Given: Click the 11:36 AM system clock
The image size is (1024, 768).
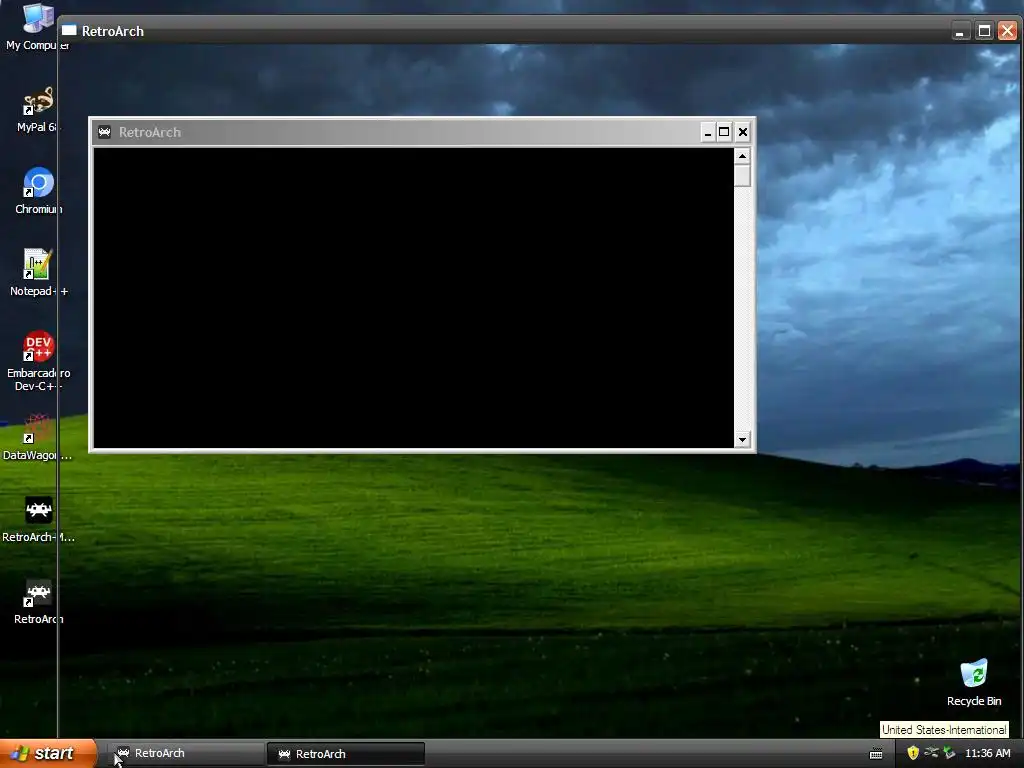Looking at the screenshot, I should (x=987, y=753).
